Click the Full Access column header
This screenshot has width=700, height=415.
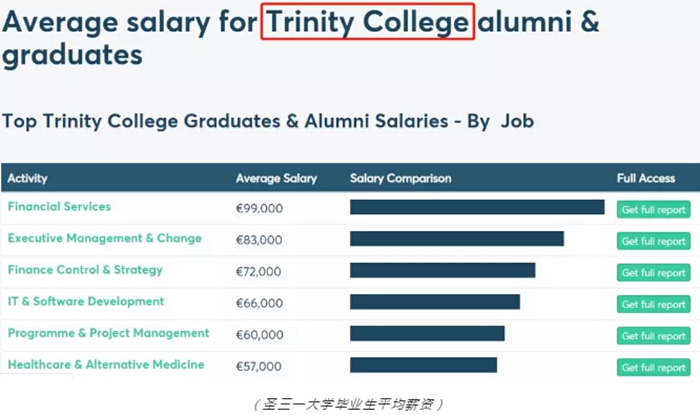(x=646, y=179)
